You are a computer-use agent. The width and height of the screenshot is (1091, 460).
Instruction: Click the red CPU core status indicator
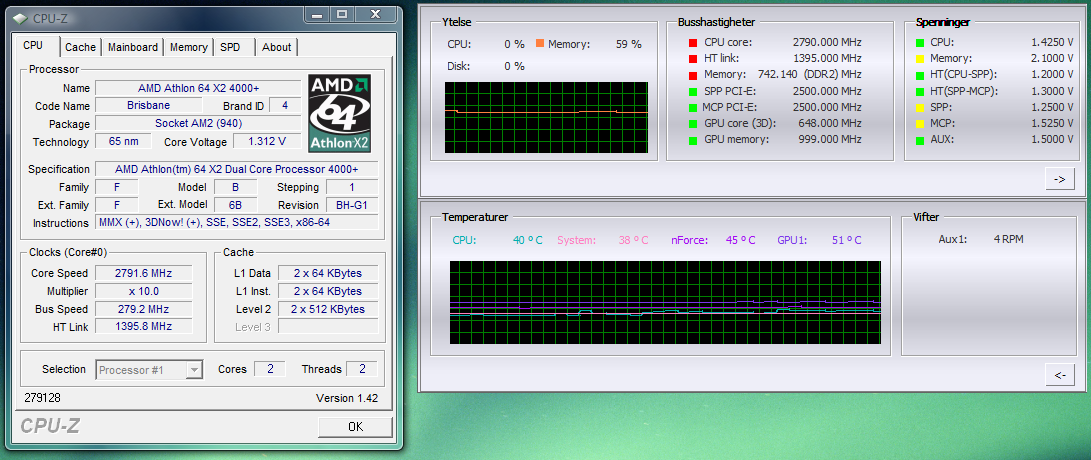pyautogui.click(x=692, y=42)
